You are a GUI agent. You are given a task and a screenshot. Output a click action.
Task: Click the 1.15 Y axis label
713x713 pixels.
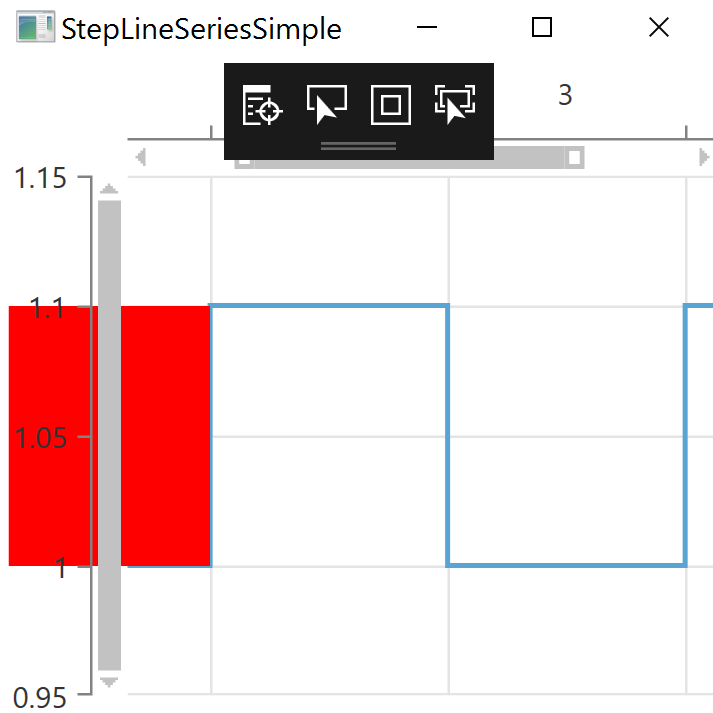click(39, 180)
